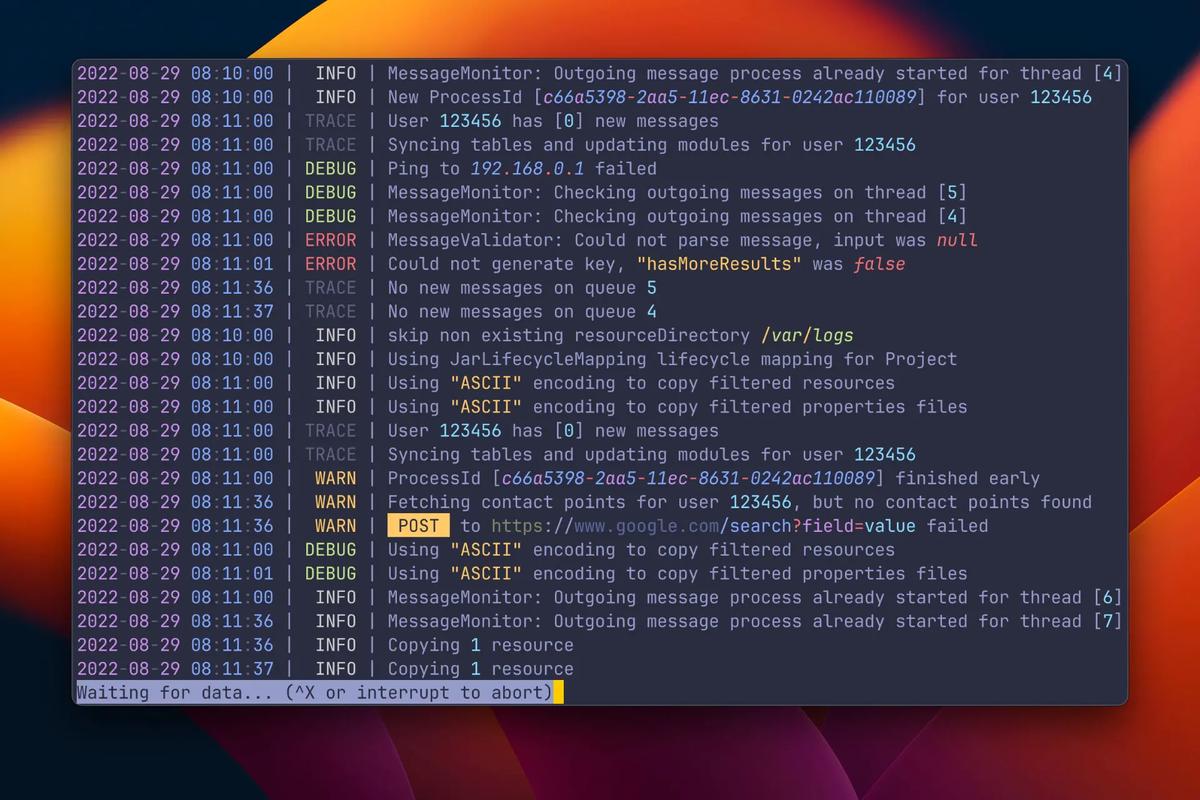
Task: Click the red 'false' value after hasMoreResults
Action: (879, 264)
